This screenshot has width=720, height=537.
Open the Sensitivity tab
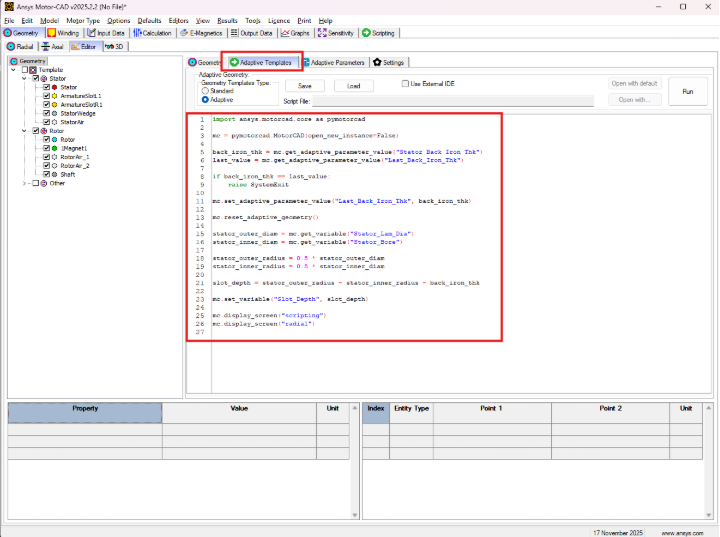point(336,33)
